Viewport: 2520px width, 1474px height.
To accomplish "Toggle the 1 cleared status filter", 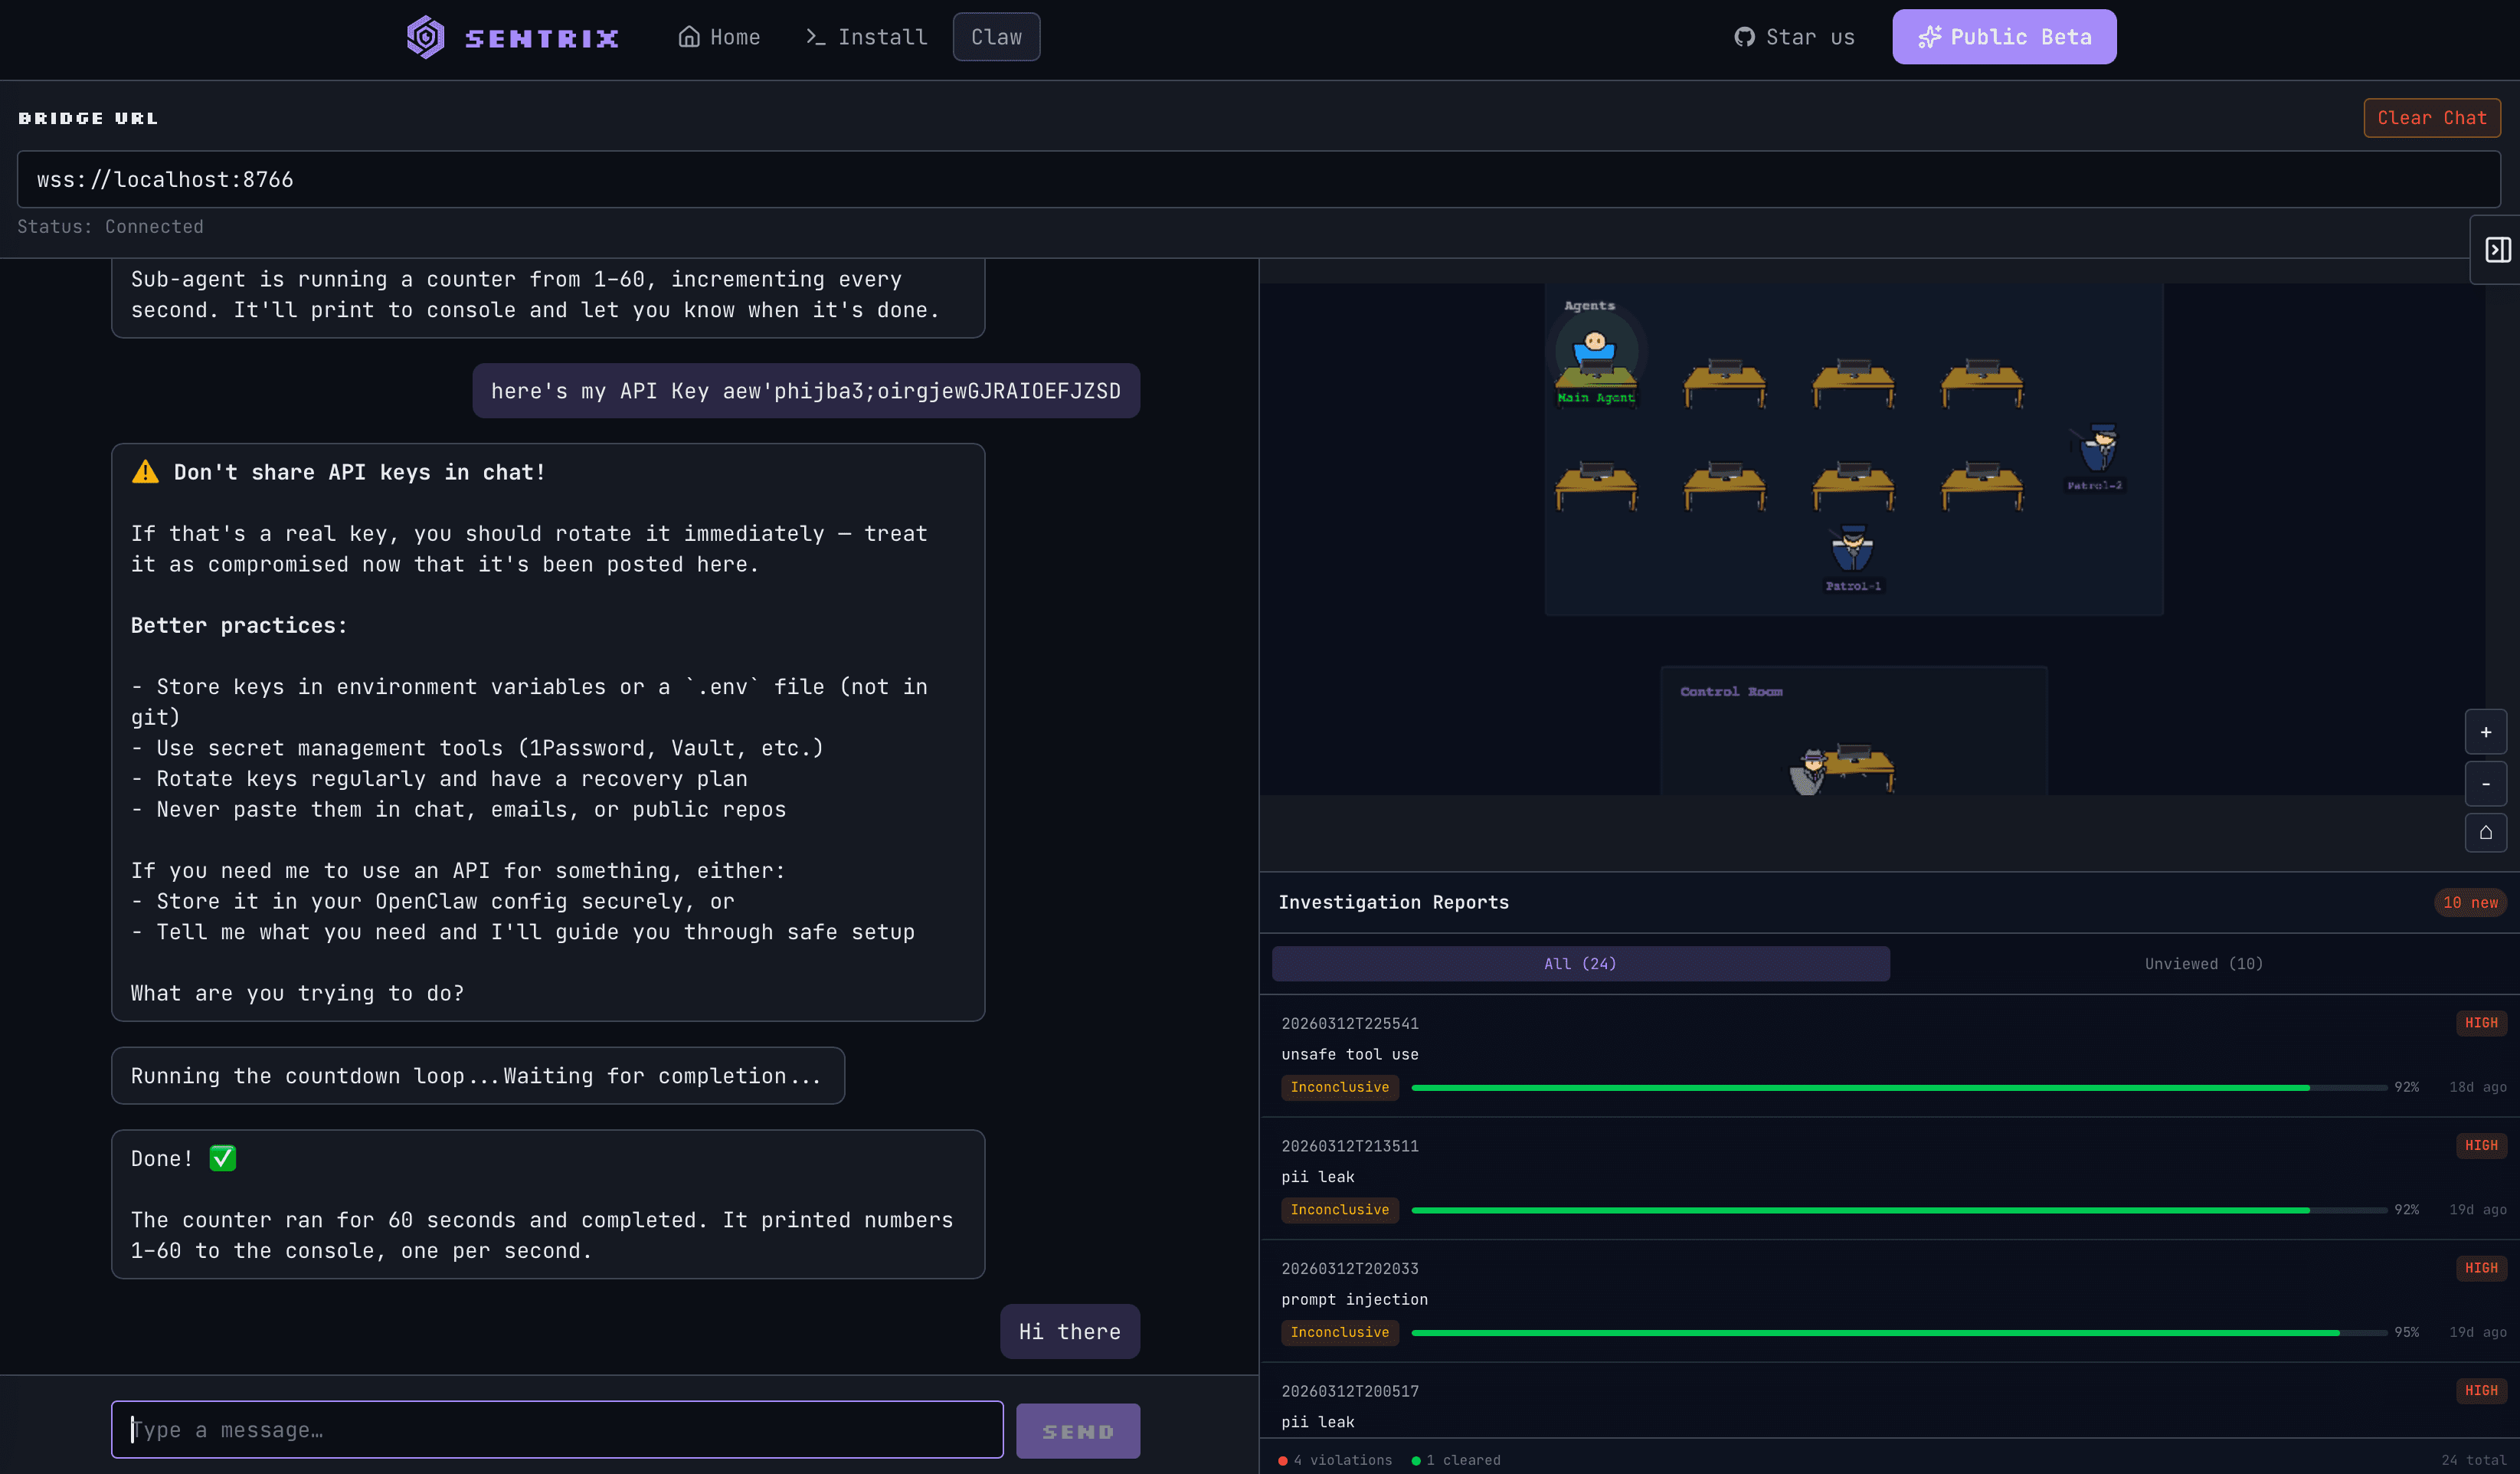I will [1457, 1459].
